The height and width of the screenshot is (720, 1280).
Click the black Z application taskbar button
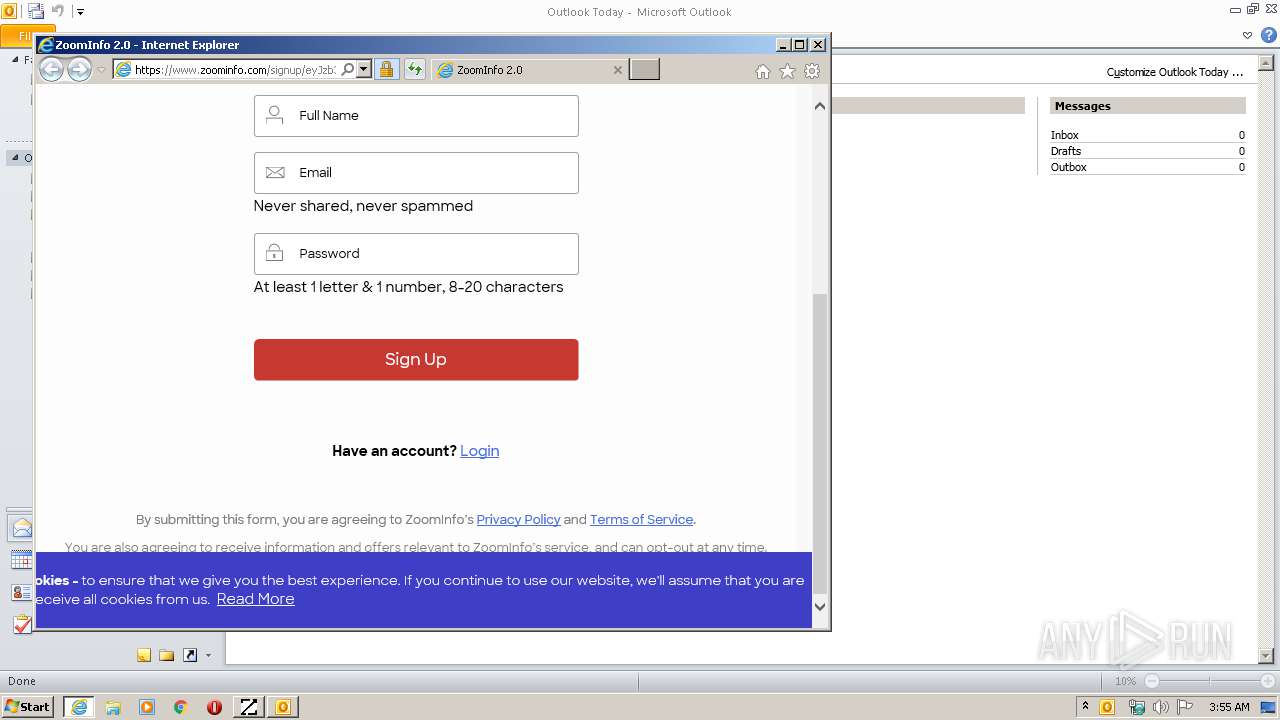click(x=249, y=707)
